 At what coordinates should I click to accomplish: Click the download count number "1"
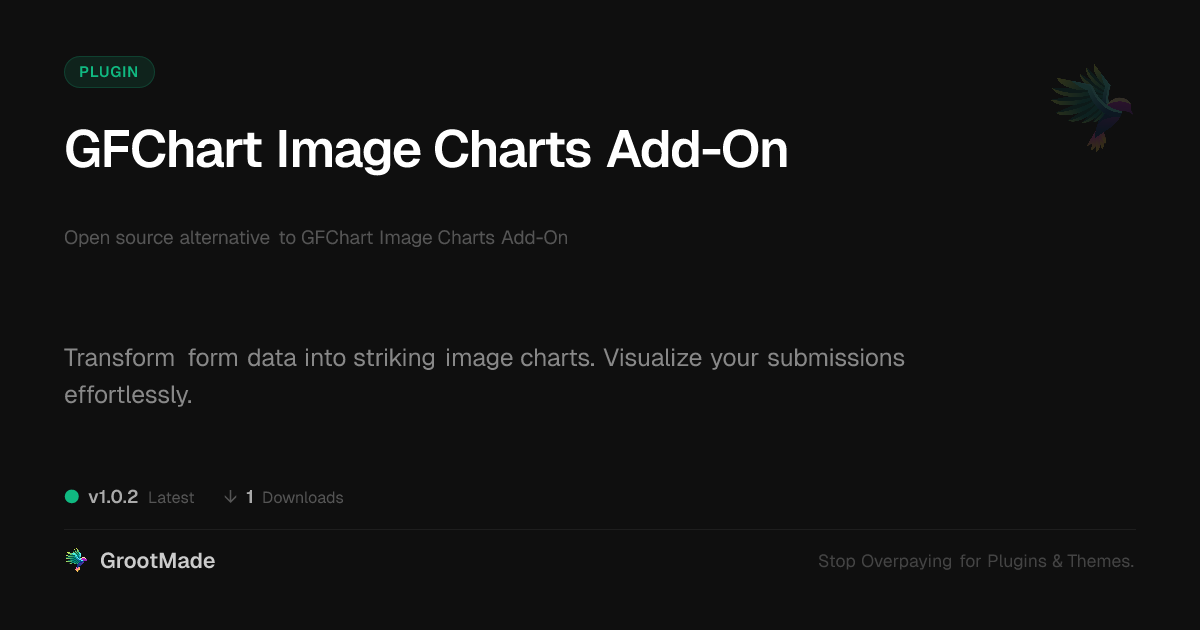(249, 497)
